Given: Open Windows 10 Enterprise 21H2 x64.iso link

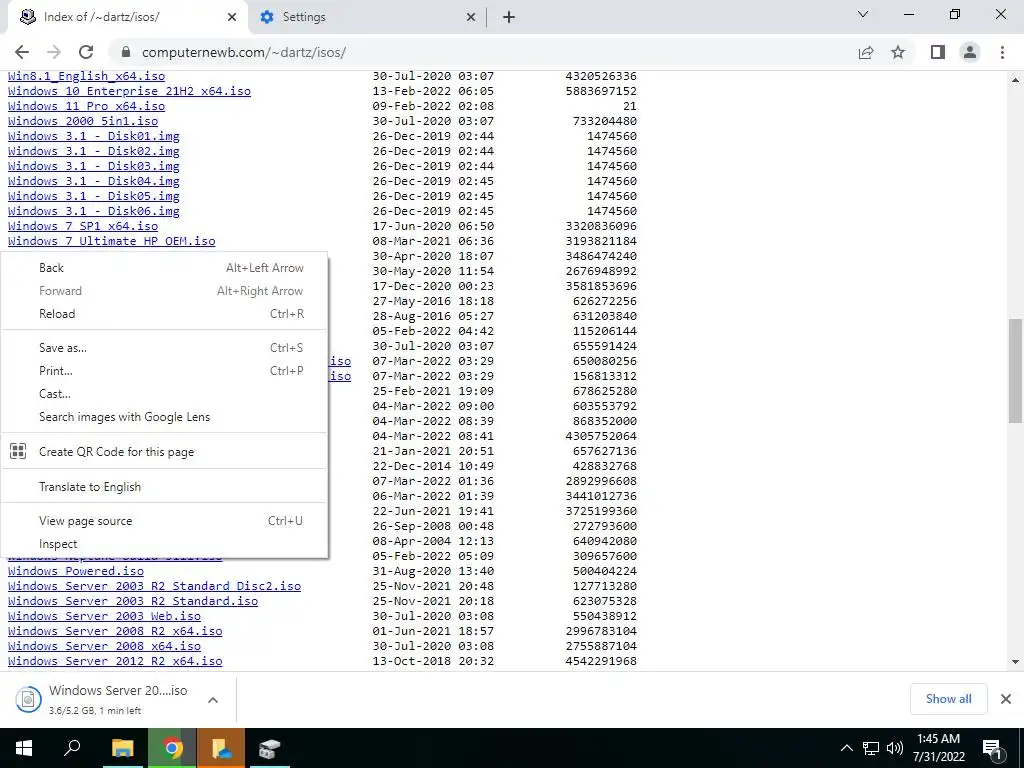Looking at the screenshot, I should click(129, 91).
